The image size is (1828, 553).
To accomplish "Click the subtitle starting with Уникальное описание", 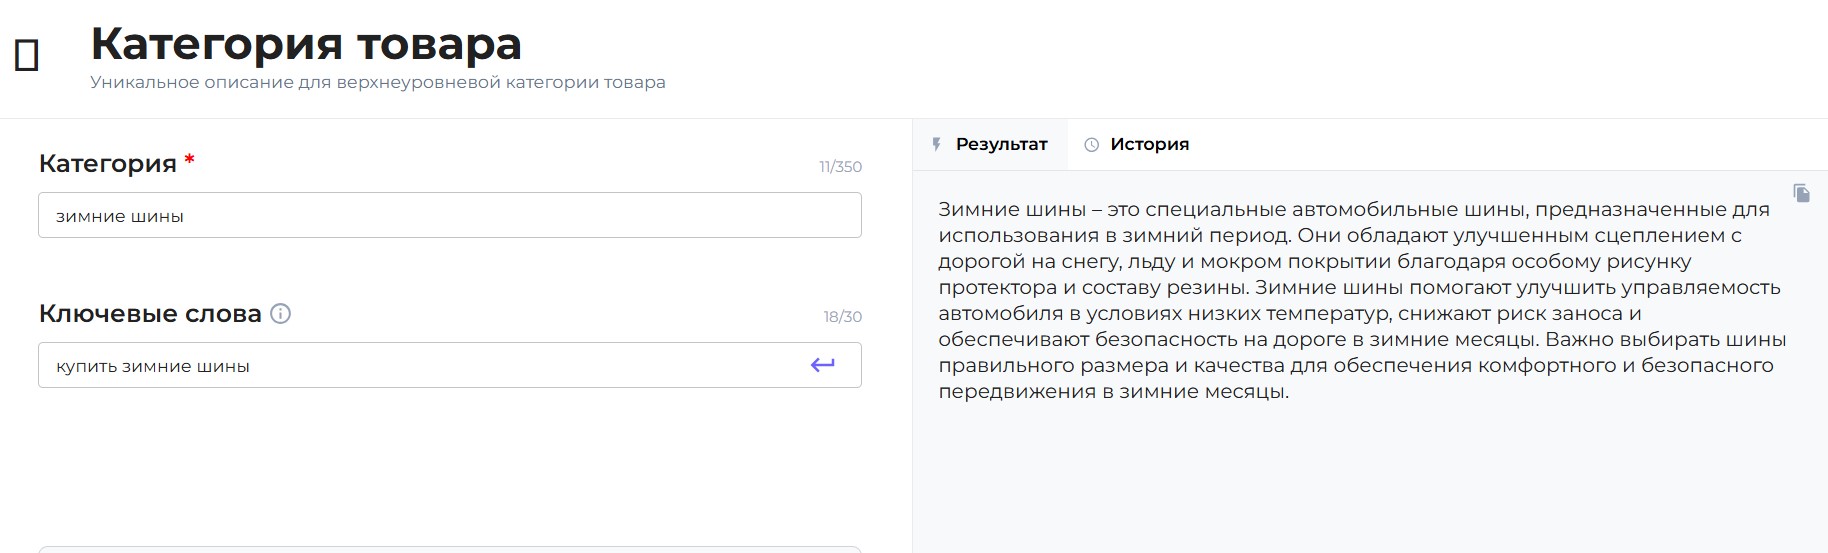I will click(377, 83).
